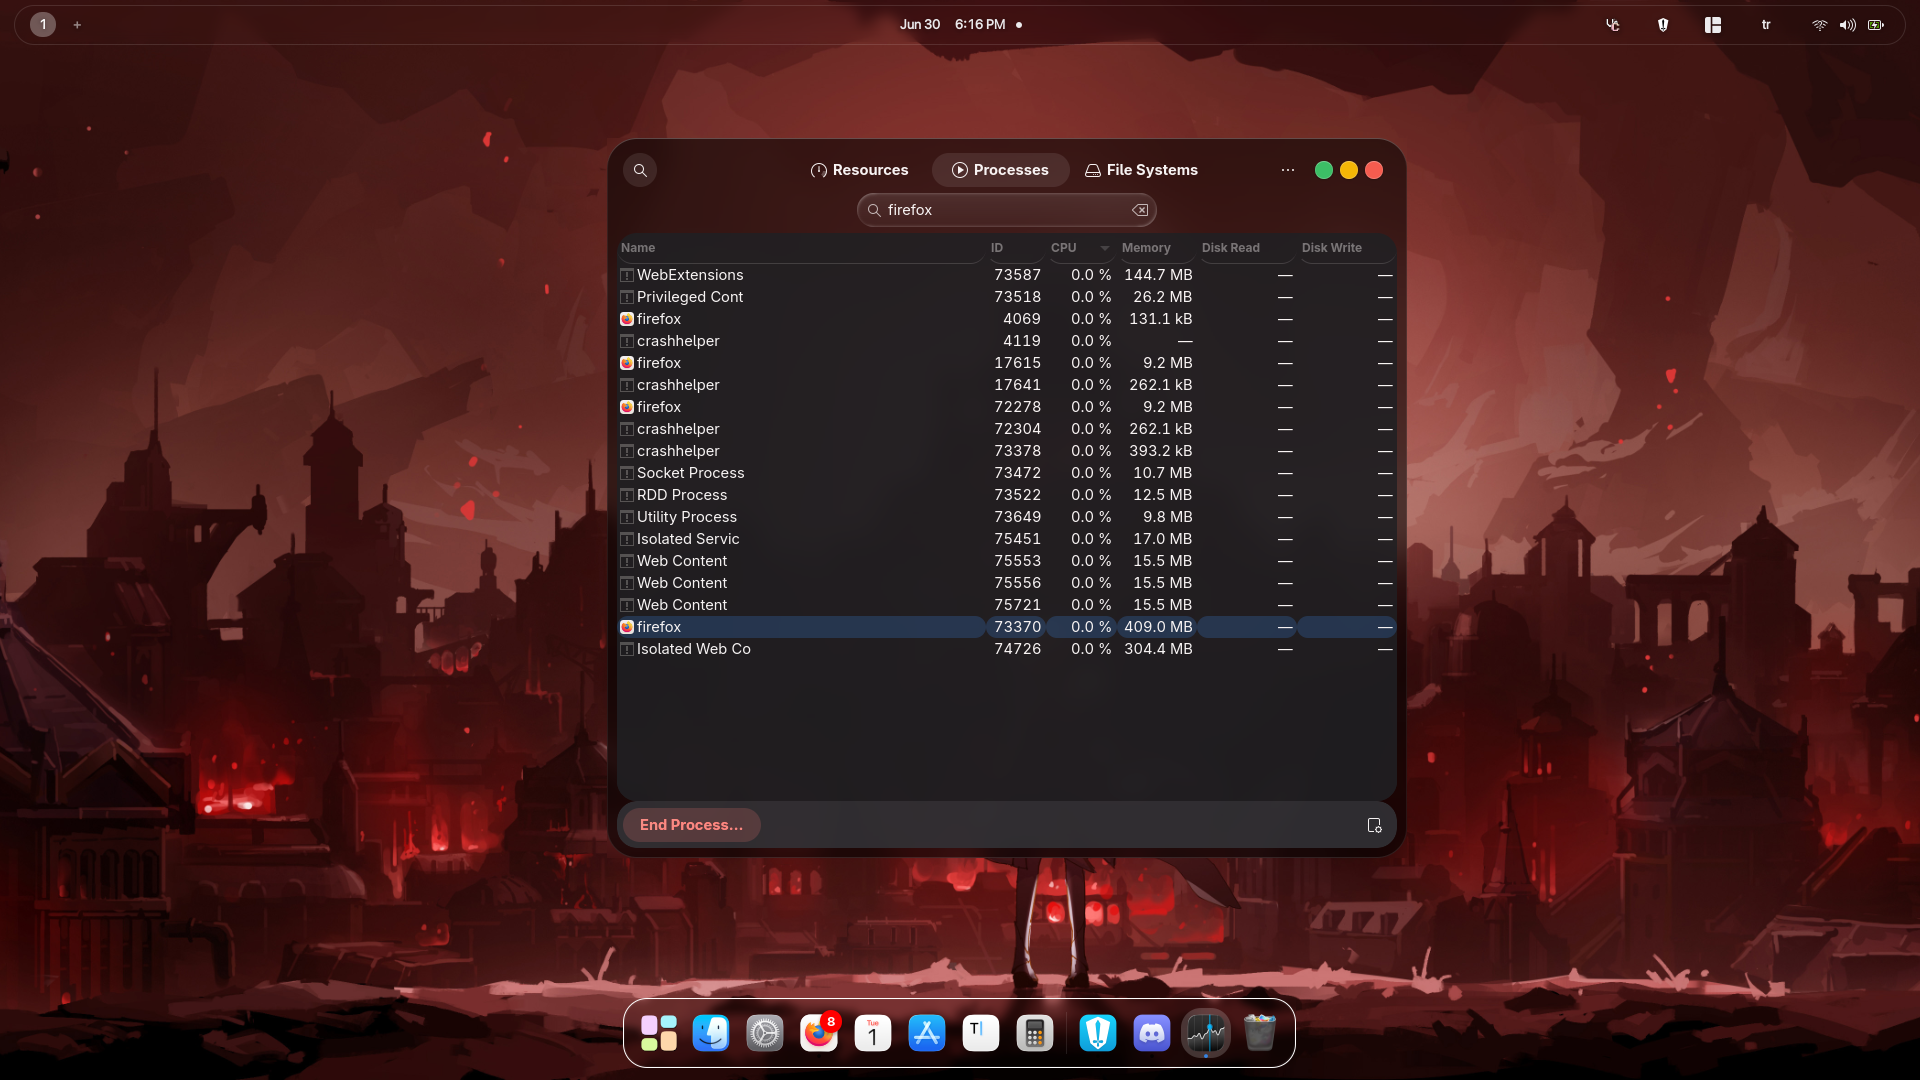This screenshot has height=1080, width=1920.
Task: Launch the Calculator from the dock
Action: coord(1034,1033)
